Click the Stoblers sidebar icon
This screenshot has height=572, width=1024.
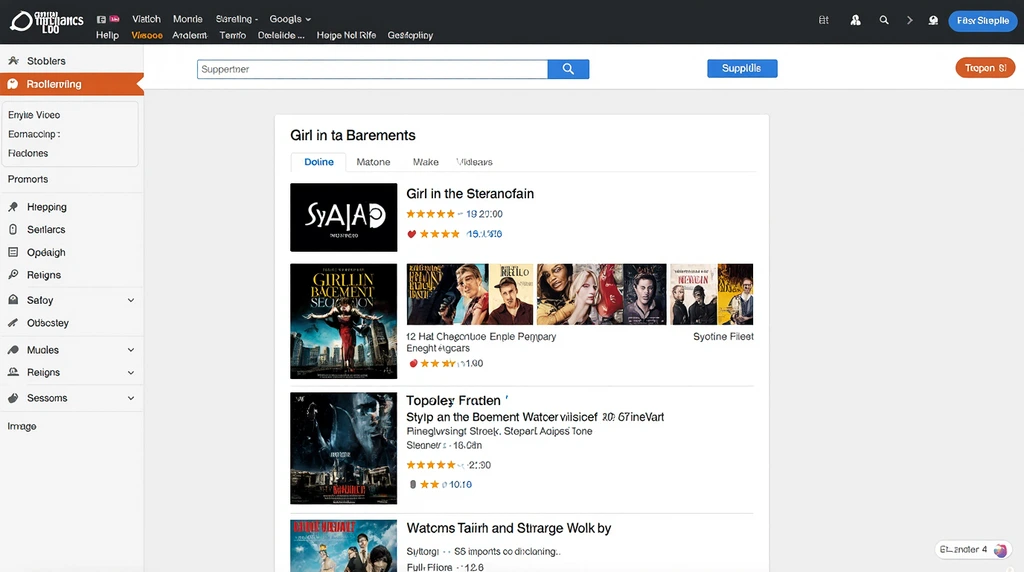coord(13,61)
